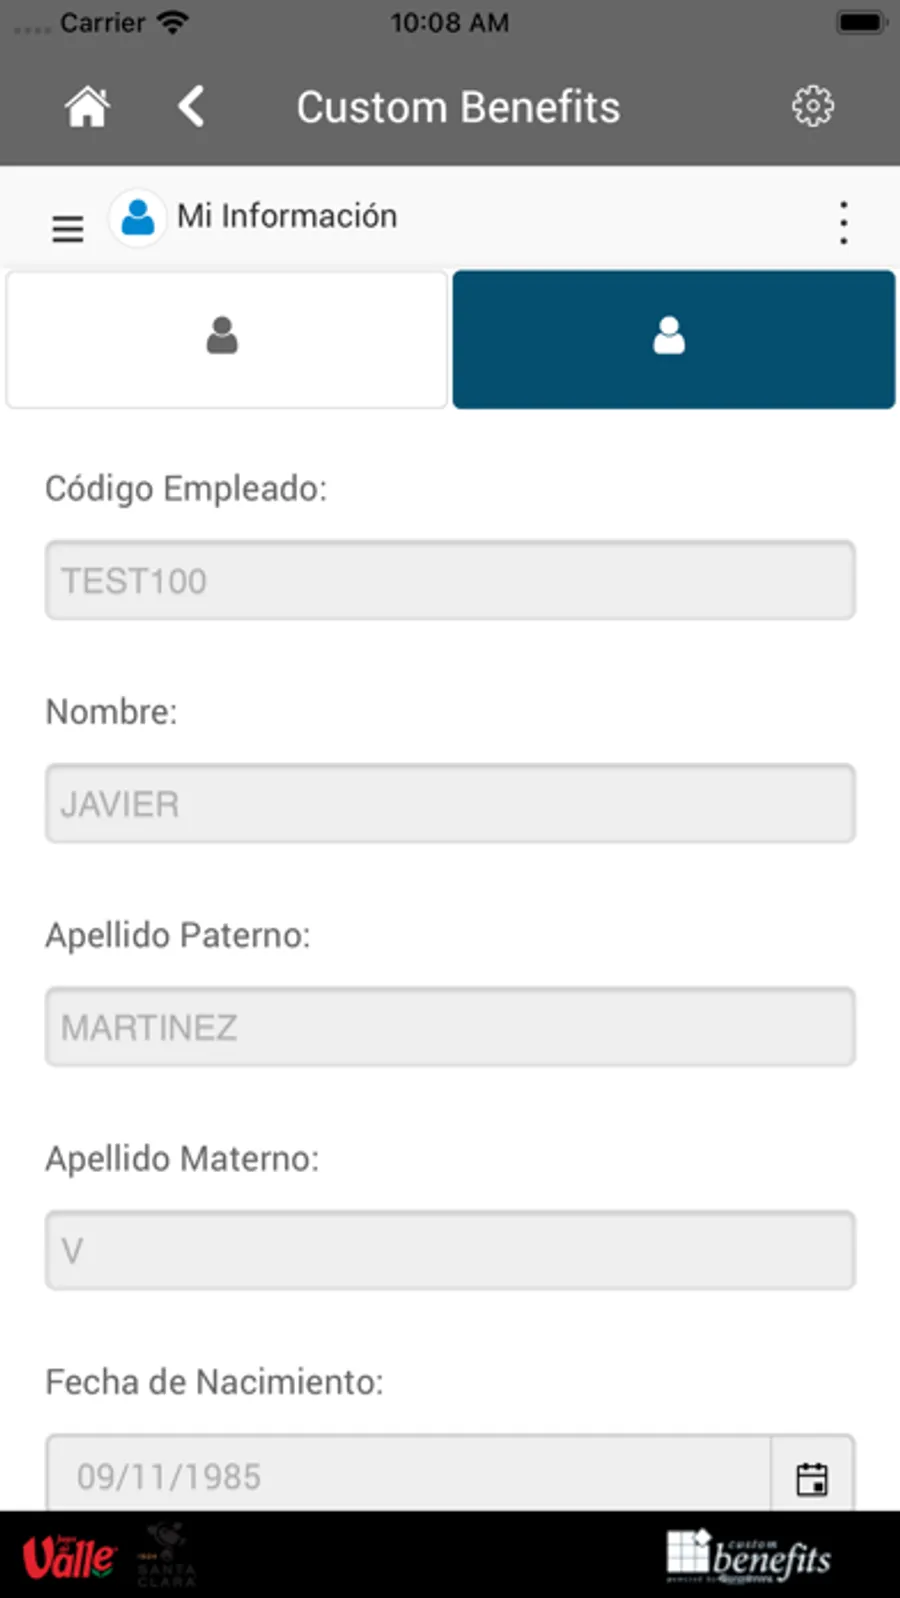
Task: Tap the Home icon in header
Action: coord(87,106)
